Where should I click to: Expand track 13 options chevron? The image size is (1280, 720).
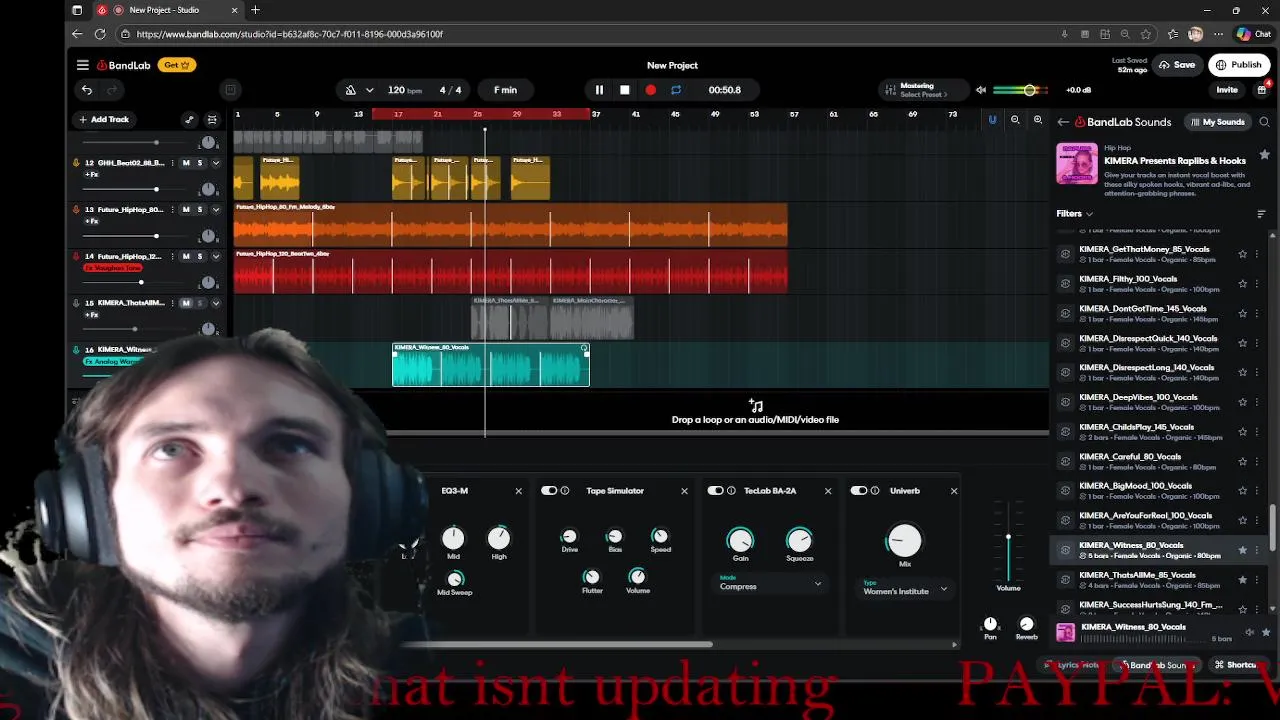click(215, 210)
